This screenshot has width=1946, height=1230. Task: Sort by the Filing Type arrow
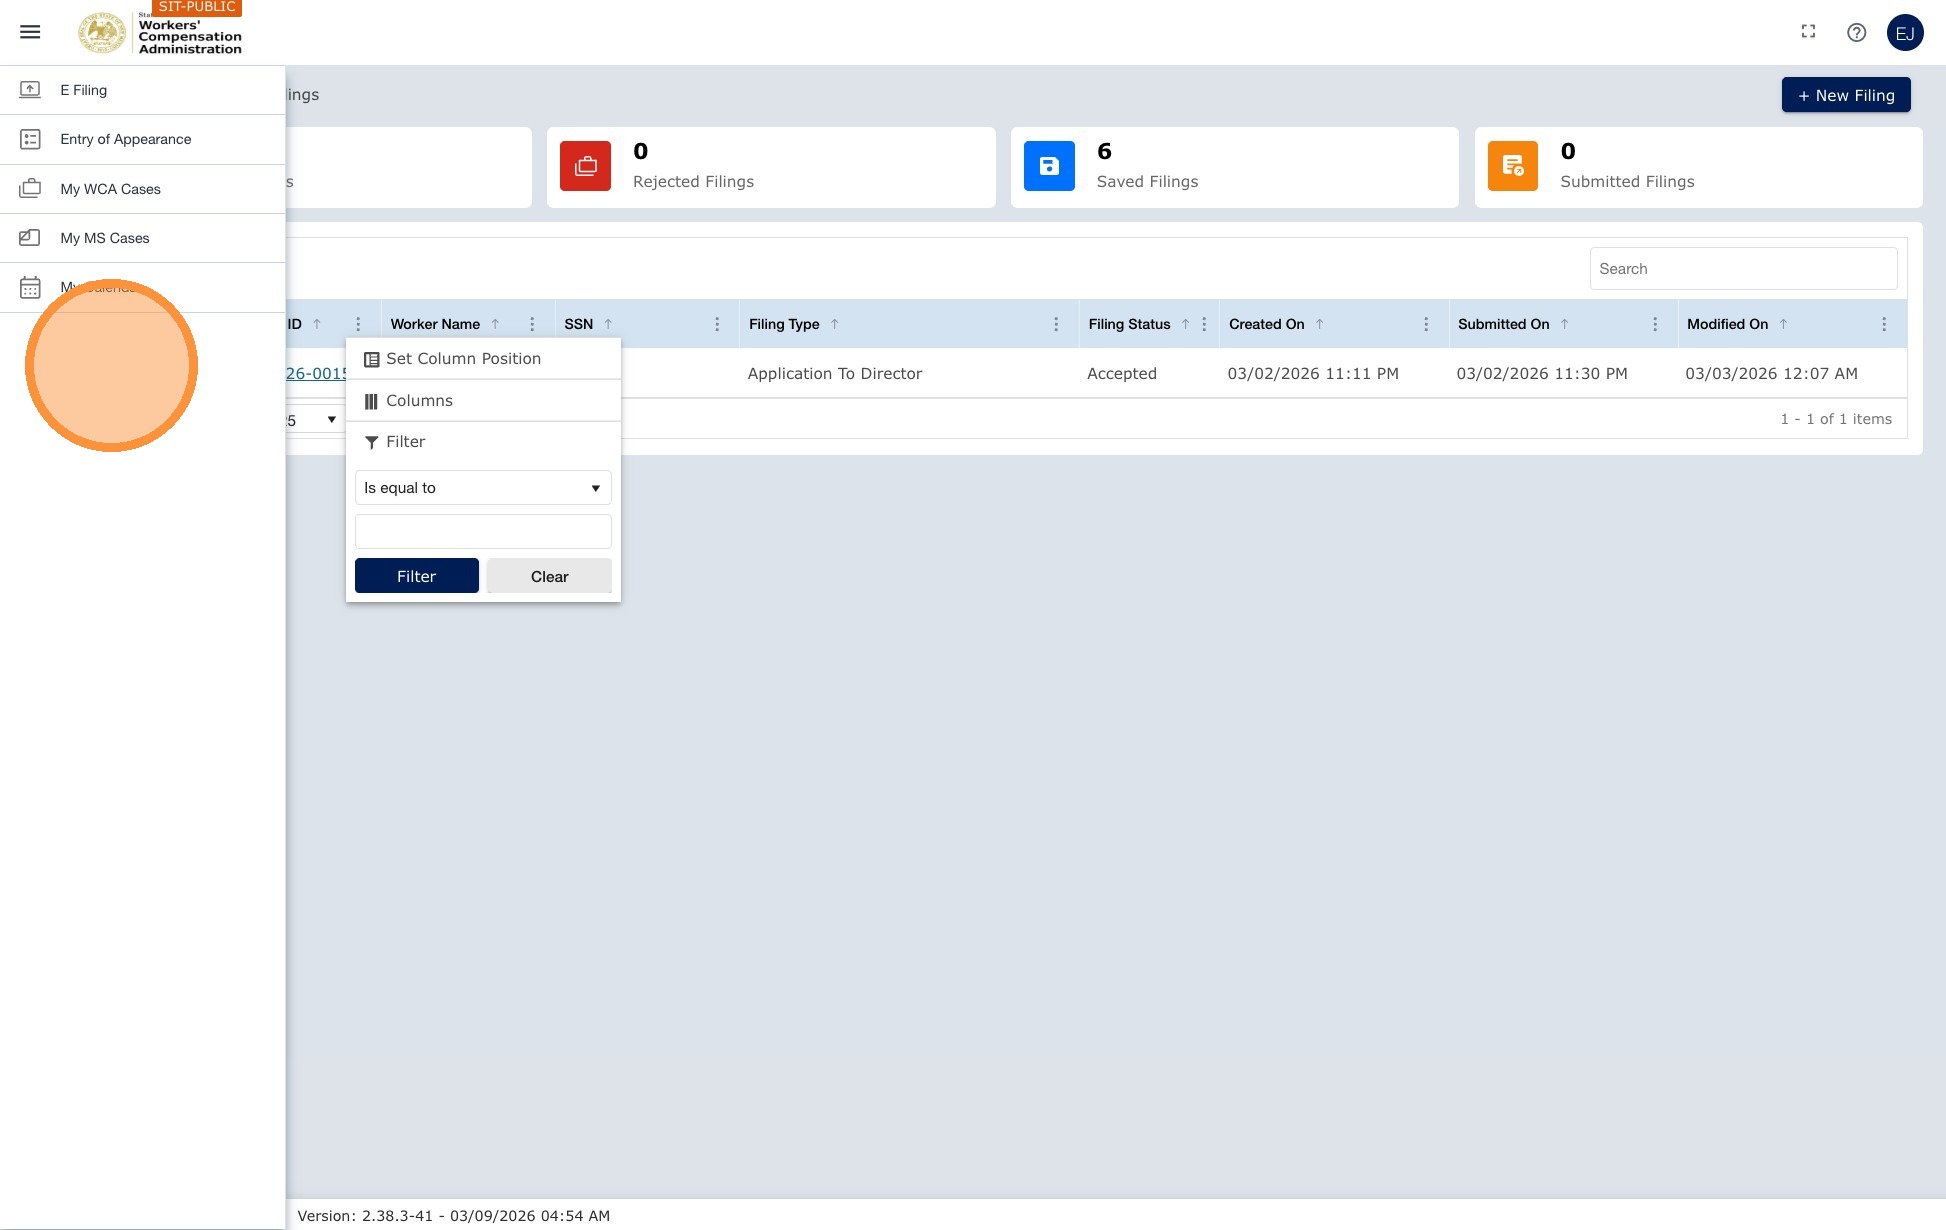pos(835,324)
